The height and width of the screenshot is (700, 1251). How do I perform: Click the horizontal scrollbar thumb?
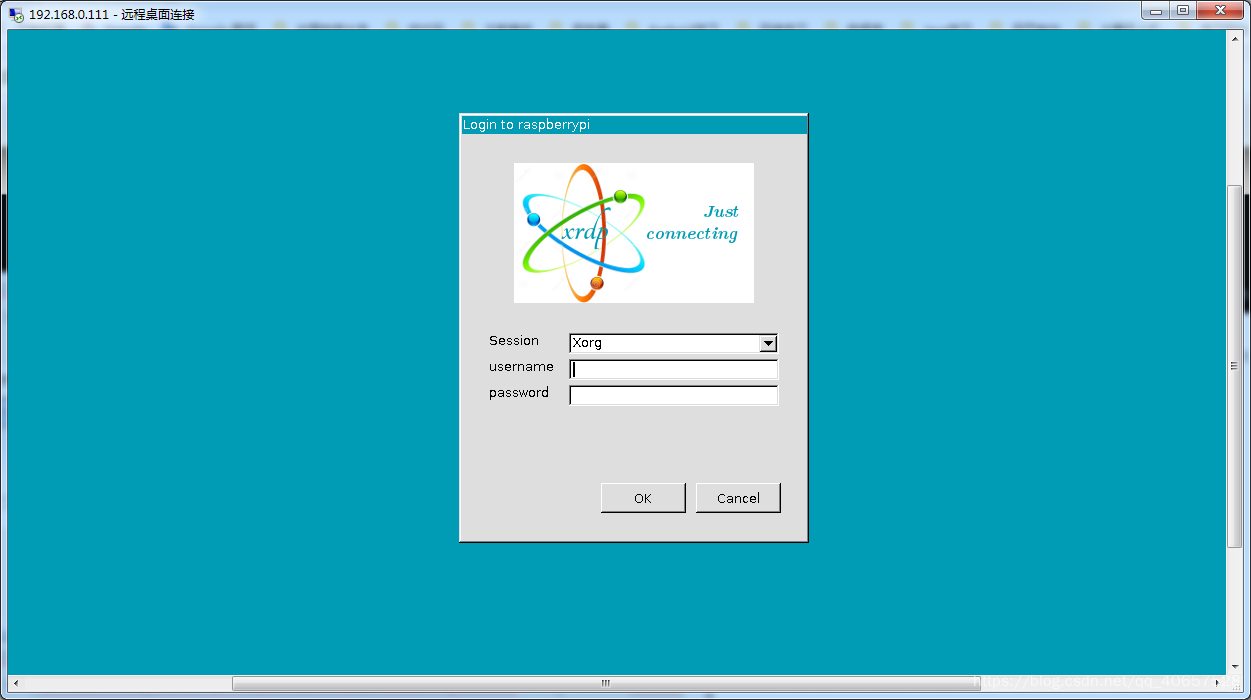pyautogui.click(x=606, y=683)
